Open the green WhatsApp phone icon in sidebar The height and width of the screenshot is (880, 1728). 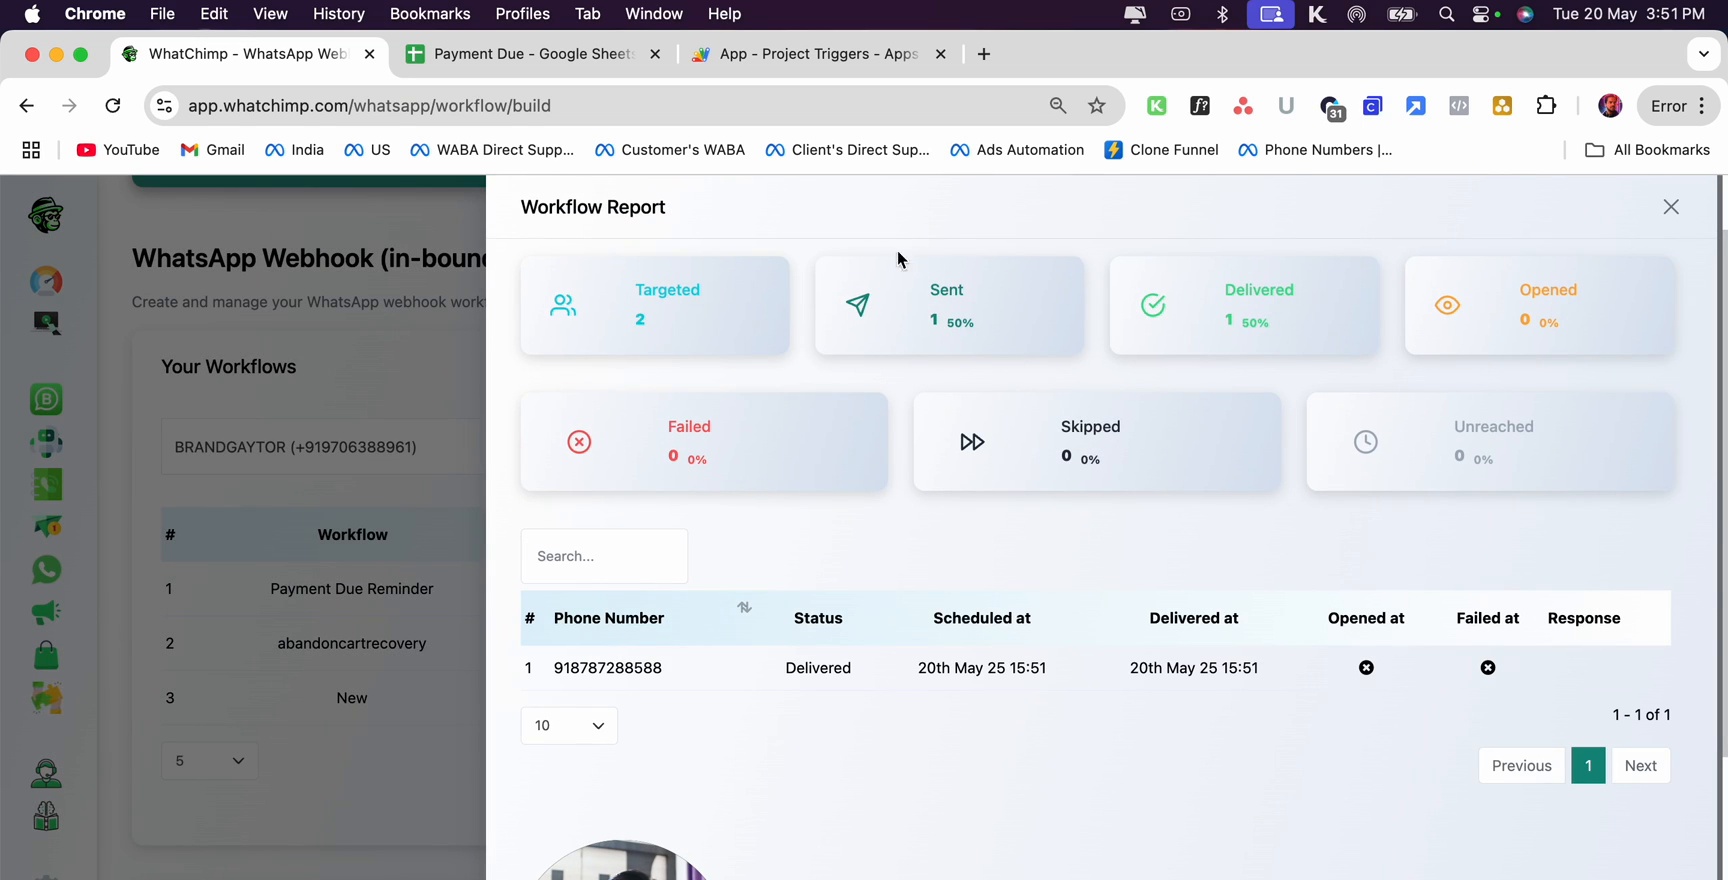pyautogui.click(x=46, y=570)
